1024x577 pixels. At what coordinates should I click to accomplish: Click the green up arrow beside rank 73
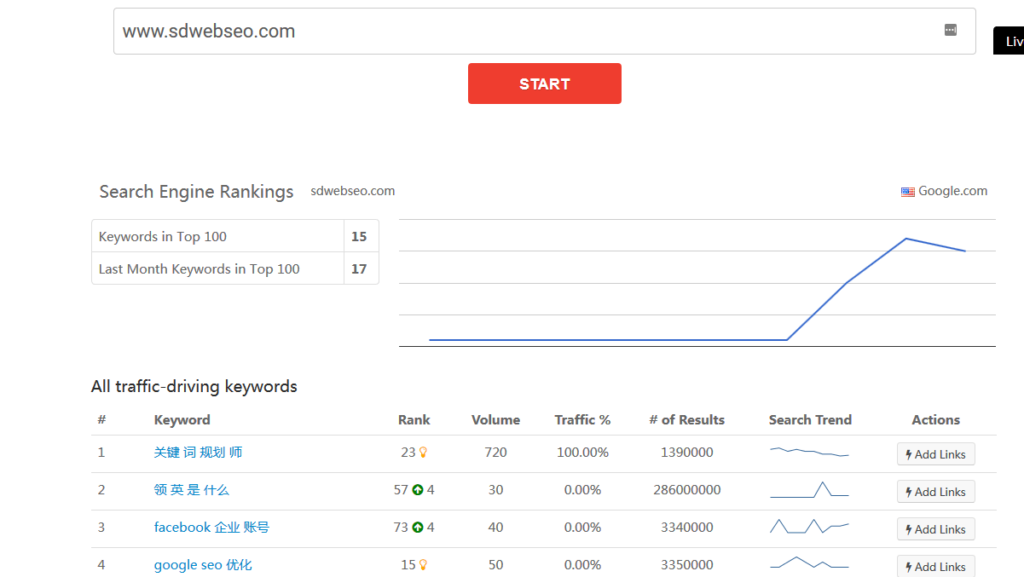coord(417,527)
